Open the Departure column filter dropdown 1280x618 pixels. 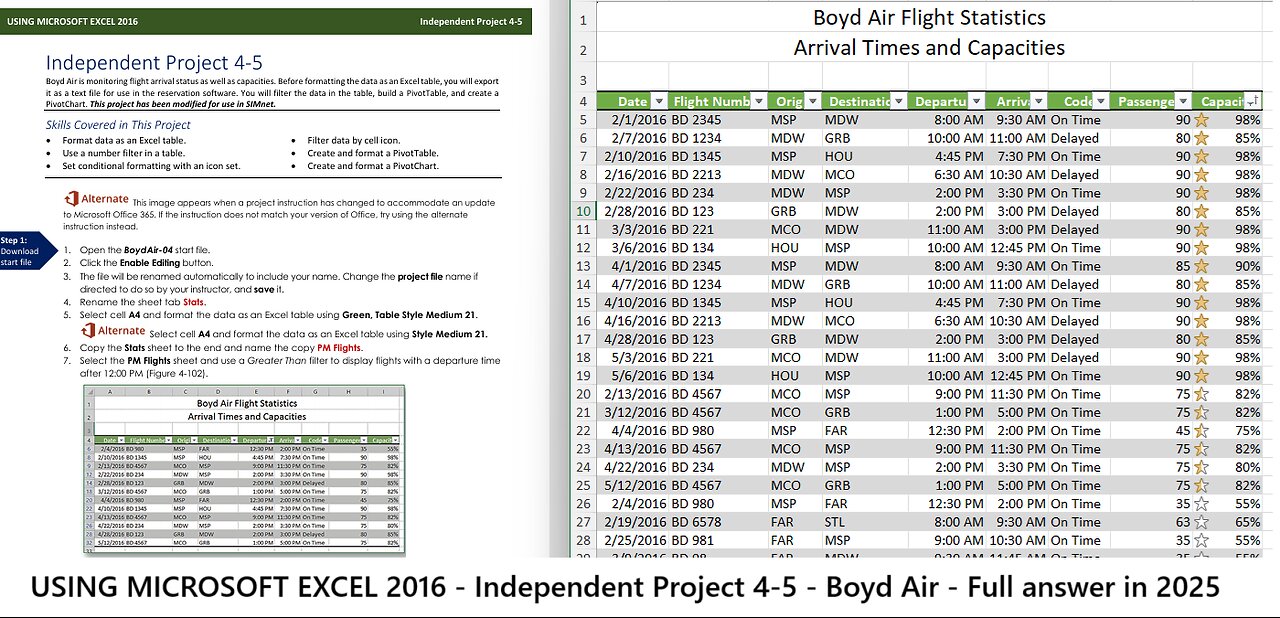click(x=977, y=101)
